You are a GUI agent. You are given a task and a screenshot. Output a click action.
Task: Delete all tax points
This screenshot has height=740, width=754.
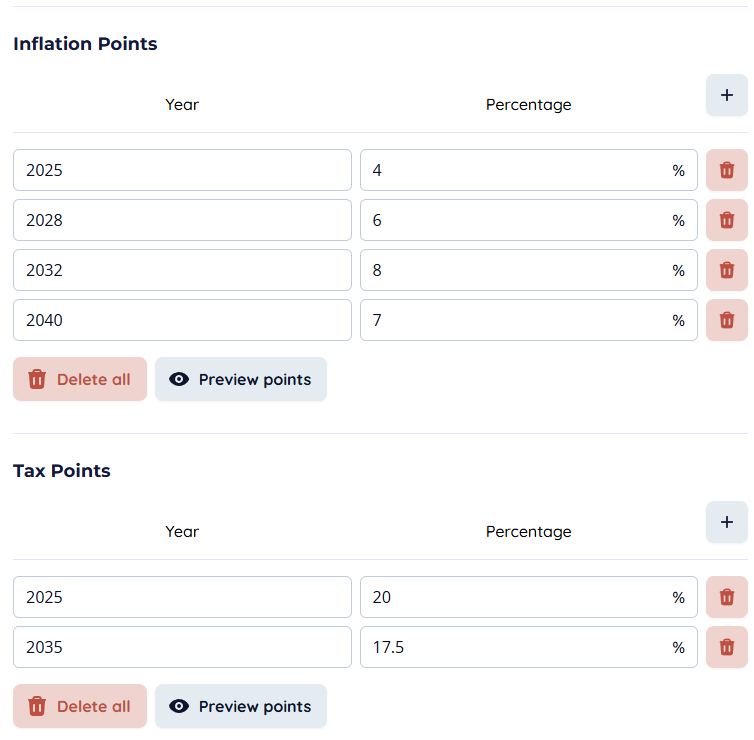(x=80, y=706)
